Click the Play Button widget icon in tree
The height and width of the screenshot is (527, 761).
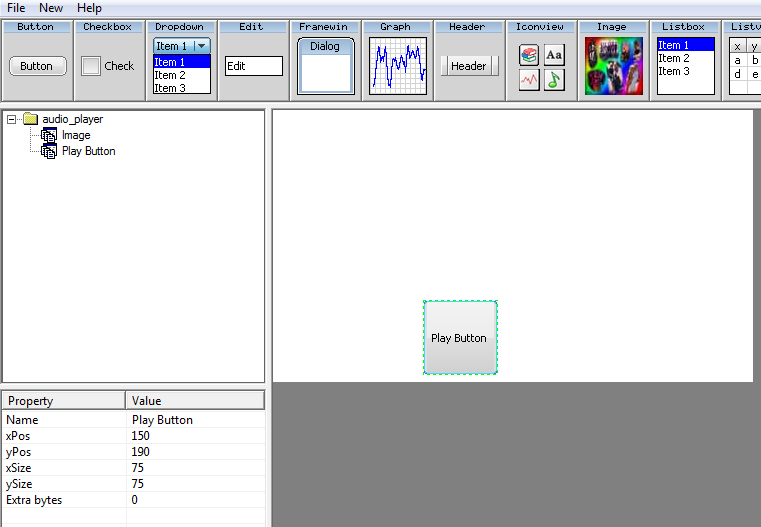49,151
